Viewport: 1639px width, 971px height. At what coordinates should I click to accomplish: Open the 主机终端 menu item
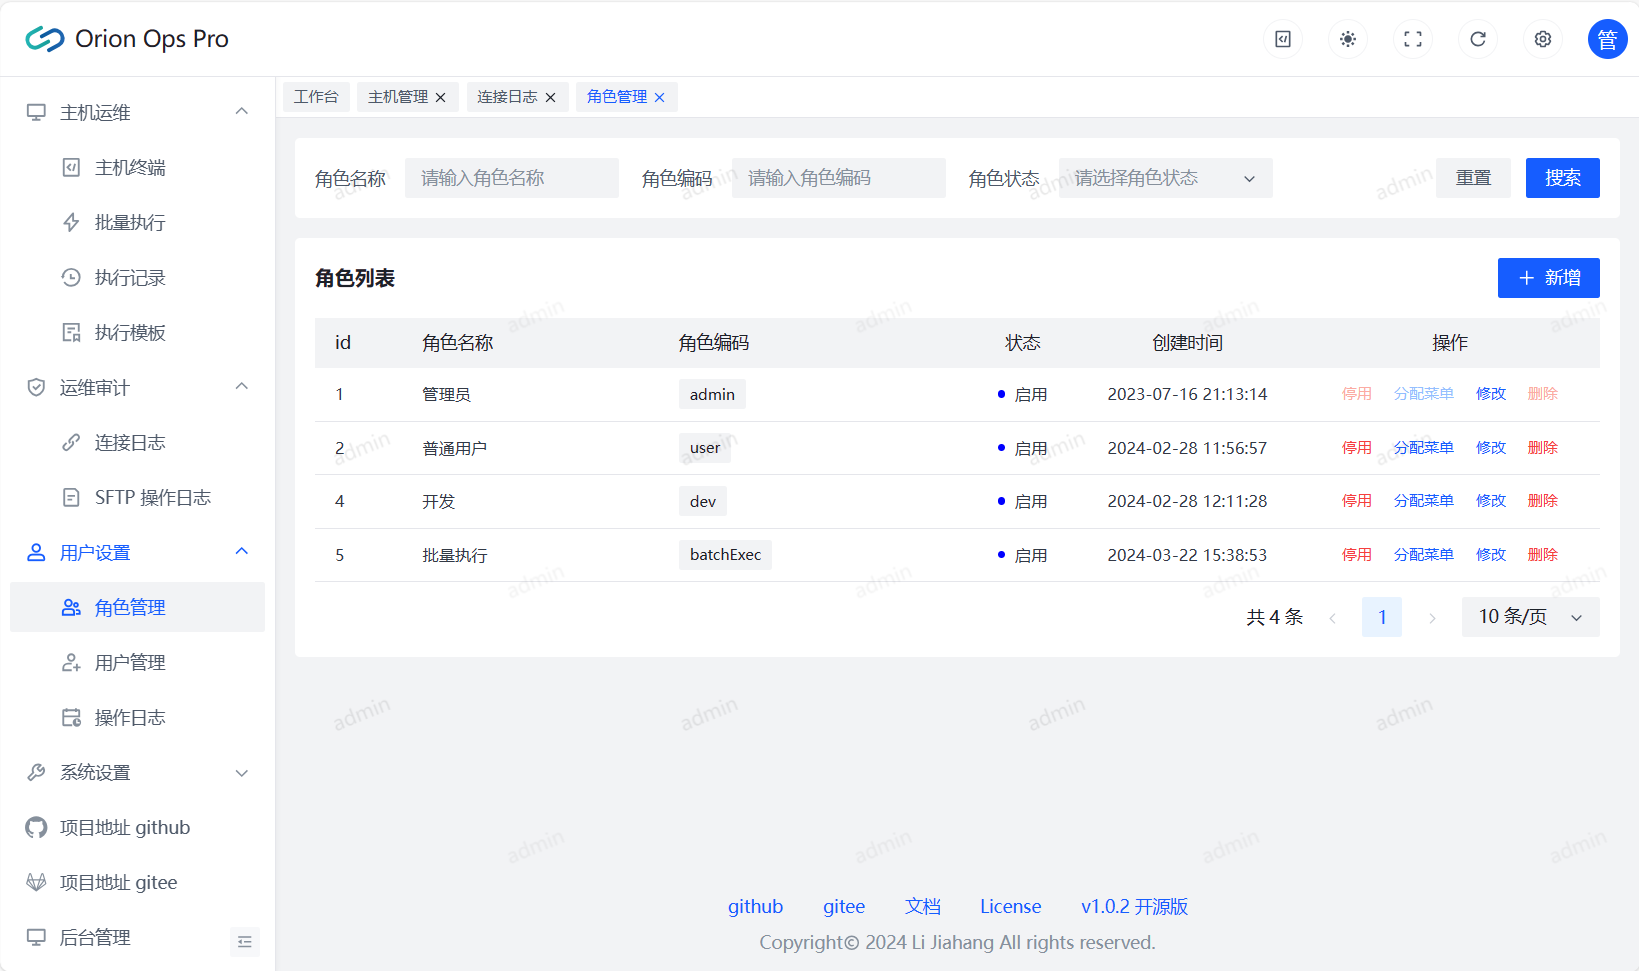130,168
